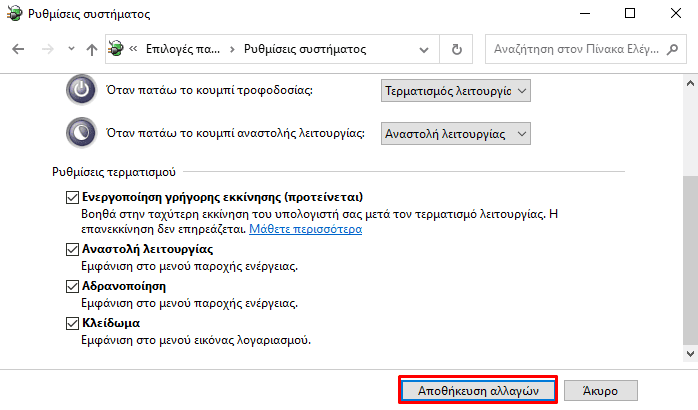The height and width of the screenshot is (410, 698).
Task: Click the Όταν πατάω το κουμπί τροφοδοσίας label
Action: tap(209, 90)
